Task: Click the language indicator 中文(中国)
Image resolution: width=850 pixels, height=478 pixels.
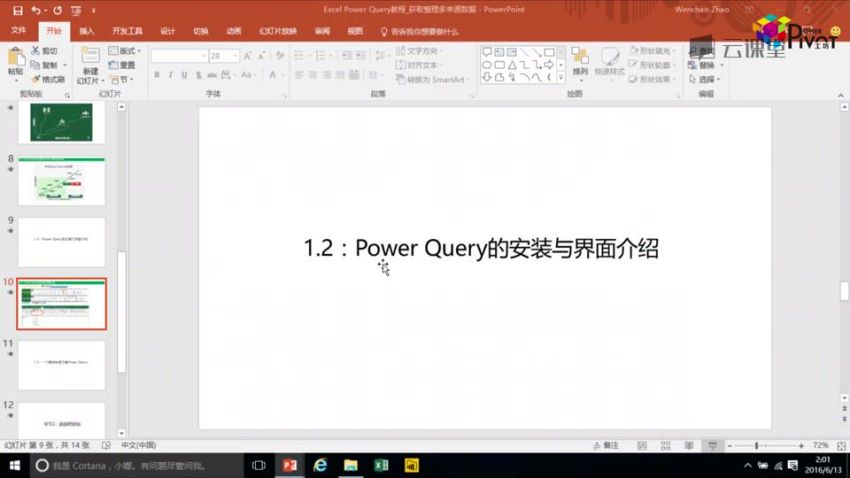Action: (138, 445)
